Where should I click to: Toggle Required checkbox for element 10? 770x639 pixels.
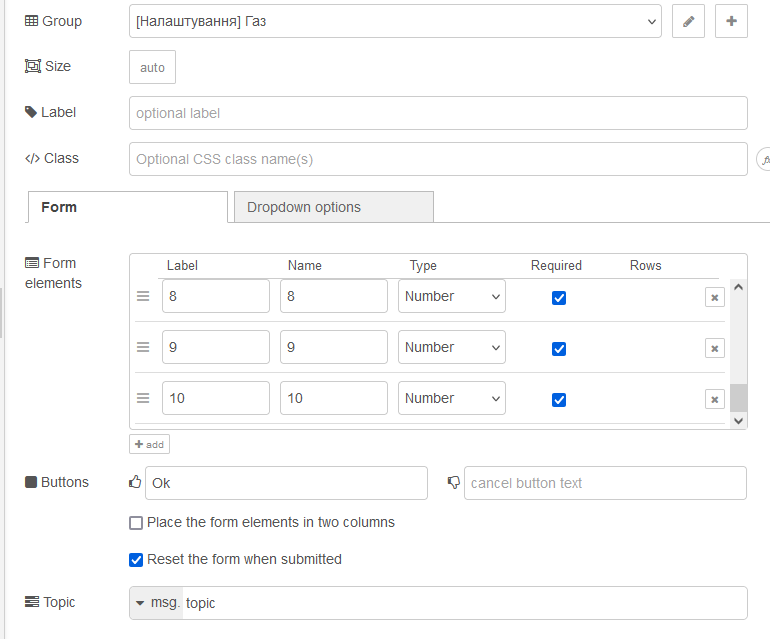pyautogui.click(x=559, y=399)
